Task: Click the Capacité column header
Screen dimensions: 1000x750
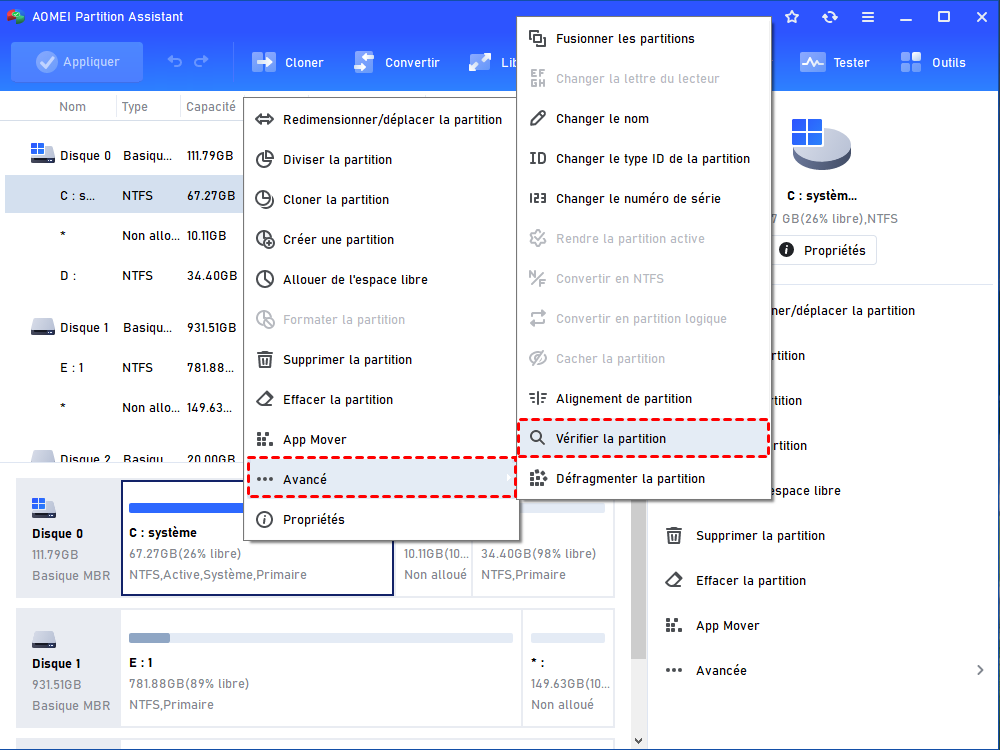Action: pos(211,107)
